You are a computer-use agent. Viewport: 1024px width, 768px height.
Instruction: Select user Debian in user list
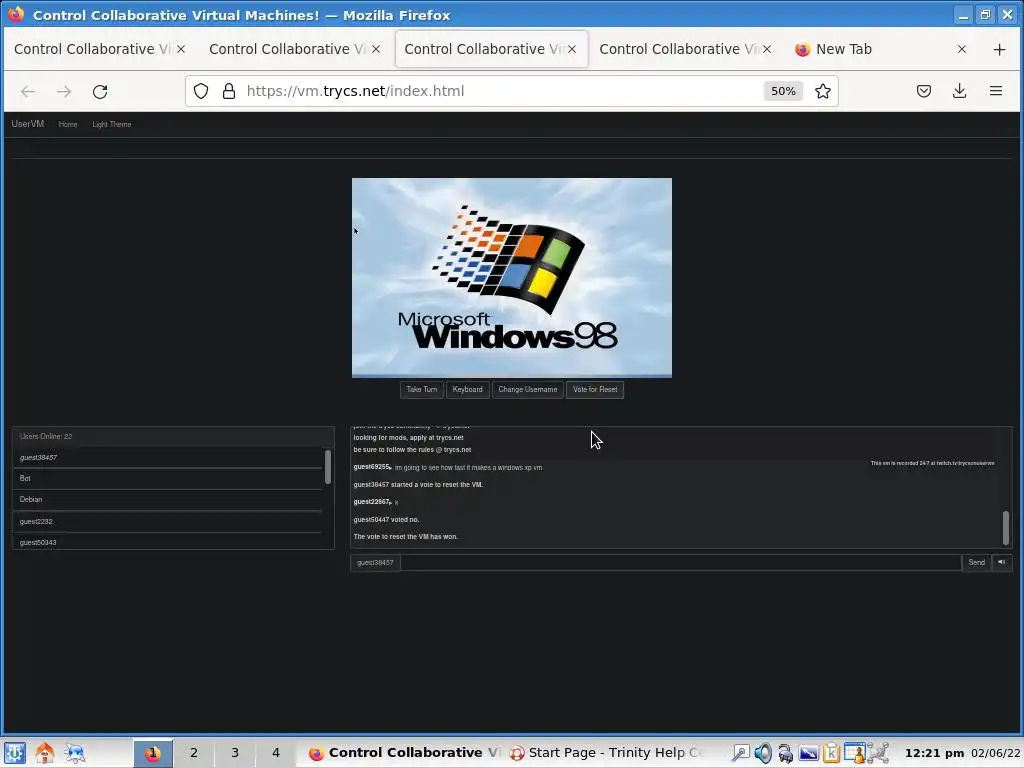tap(168, 499)
